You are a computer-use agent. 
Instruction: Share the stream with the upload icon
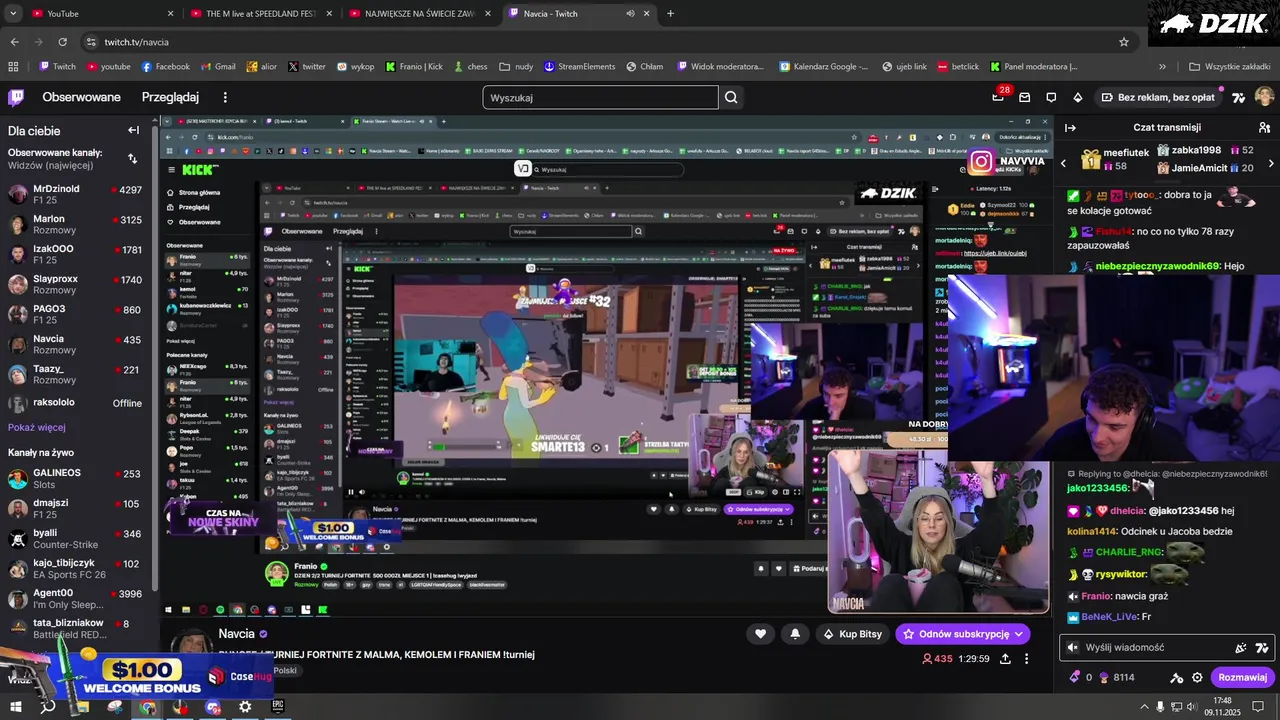coord(1005,659)
